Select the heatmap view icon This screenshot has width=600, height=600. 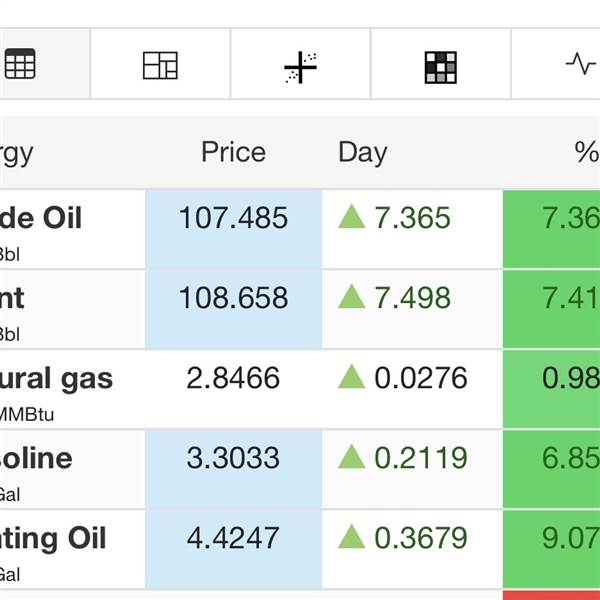click(440, 66)
